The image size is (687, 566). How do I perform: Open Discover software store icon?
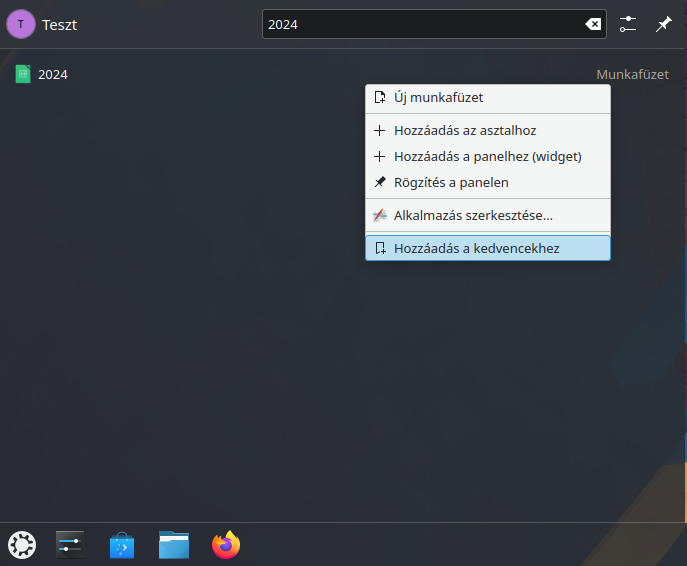122,545
